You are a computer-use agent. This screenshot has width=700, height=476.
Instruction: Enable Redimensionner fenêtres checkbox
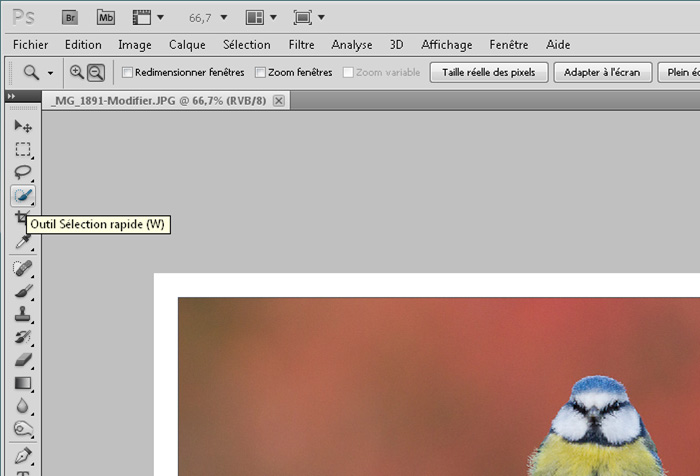click(x=127, y=72)
